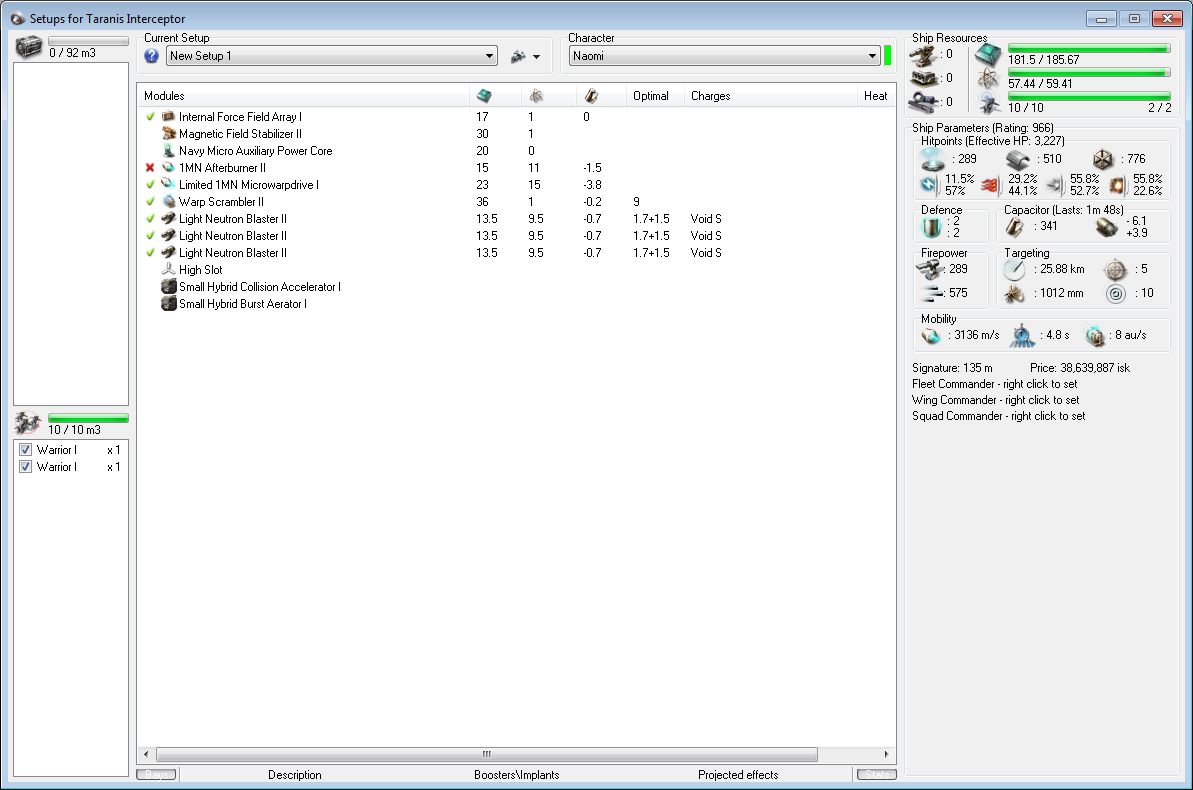Open the blue question mark help icon
The width and height of the screenshot is (1193, 790).
pyautogui.click(x=151, y=56)
